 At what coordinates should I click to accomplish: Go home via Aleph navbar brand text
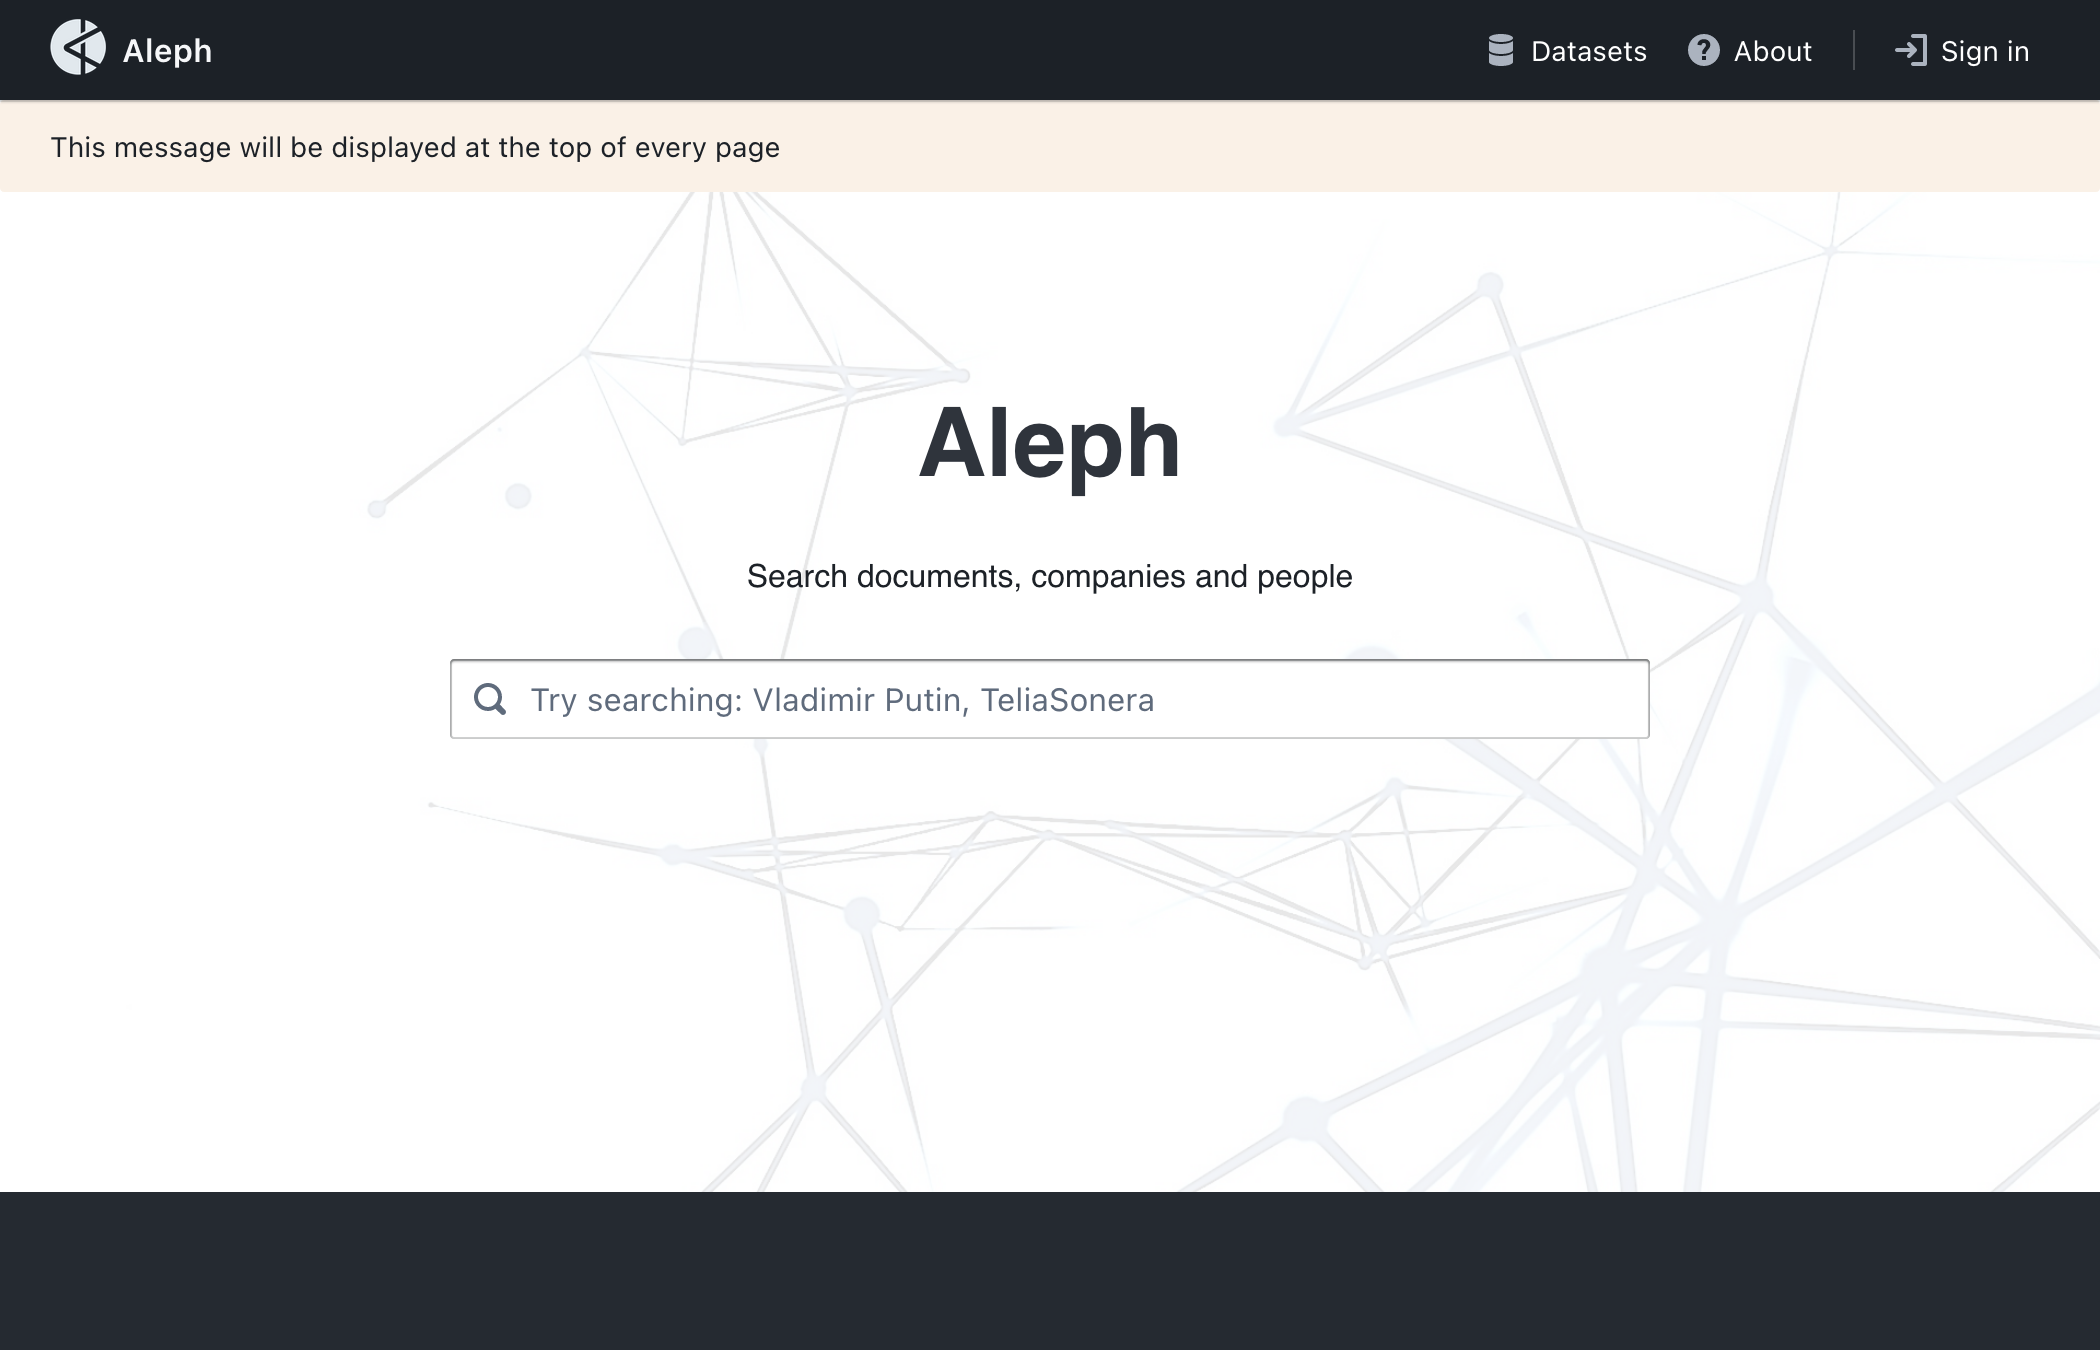(167, 51)
